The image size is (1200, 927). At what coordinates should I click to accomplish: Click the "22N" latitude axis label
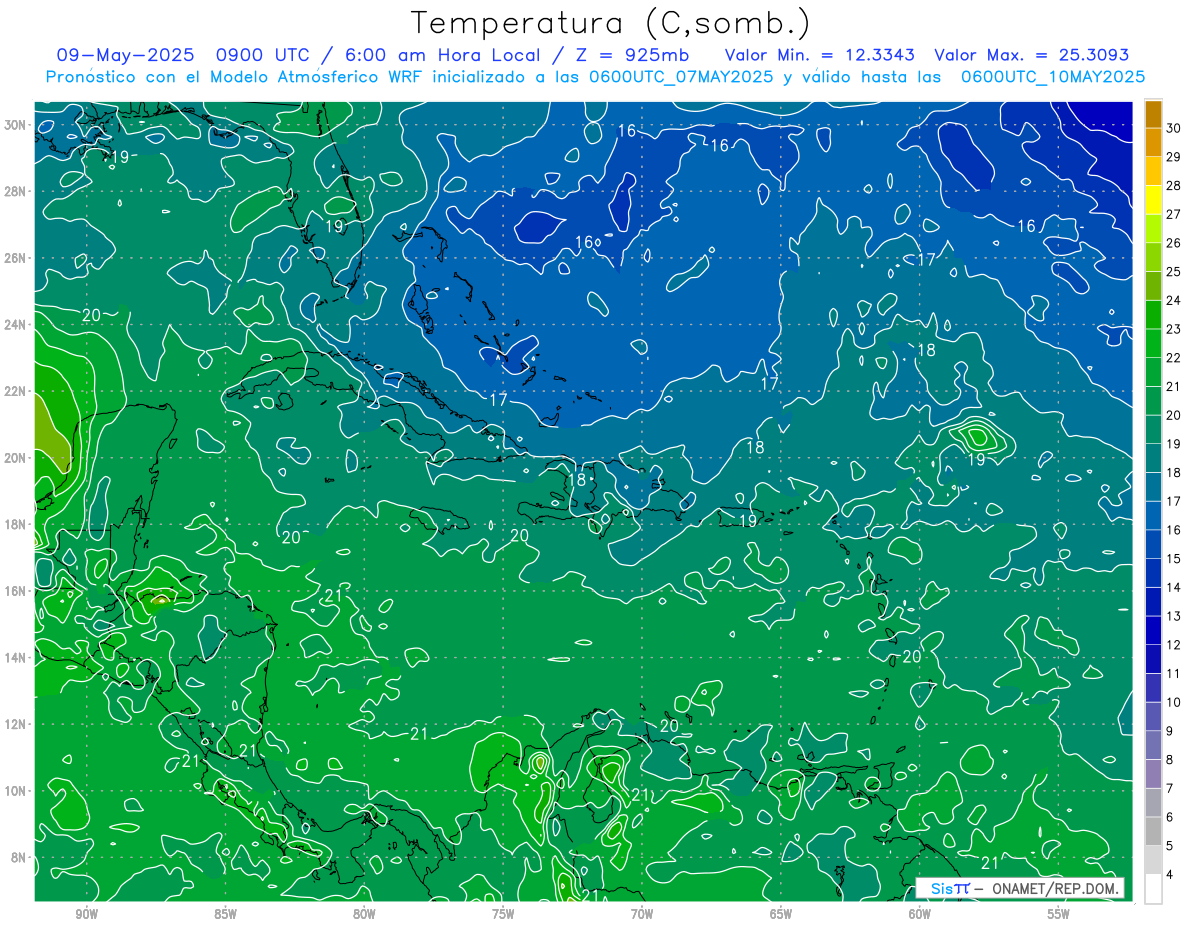pos(17,391)
